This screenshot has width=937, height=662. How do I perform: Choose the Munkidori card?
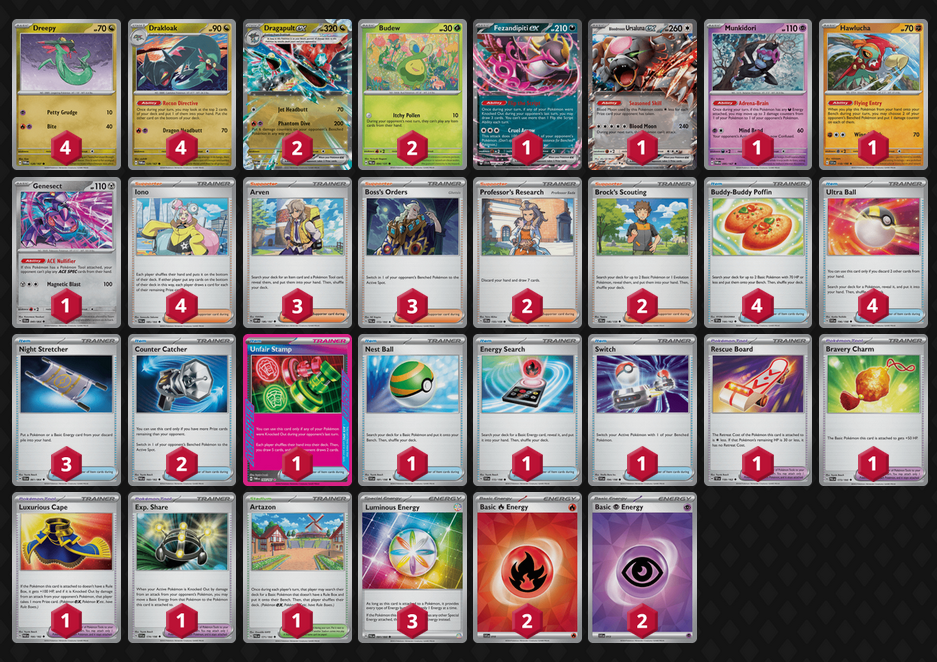pyautogui.click(x=757, y=94)
